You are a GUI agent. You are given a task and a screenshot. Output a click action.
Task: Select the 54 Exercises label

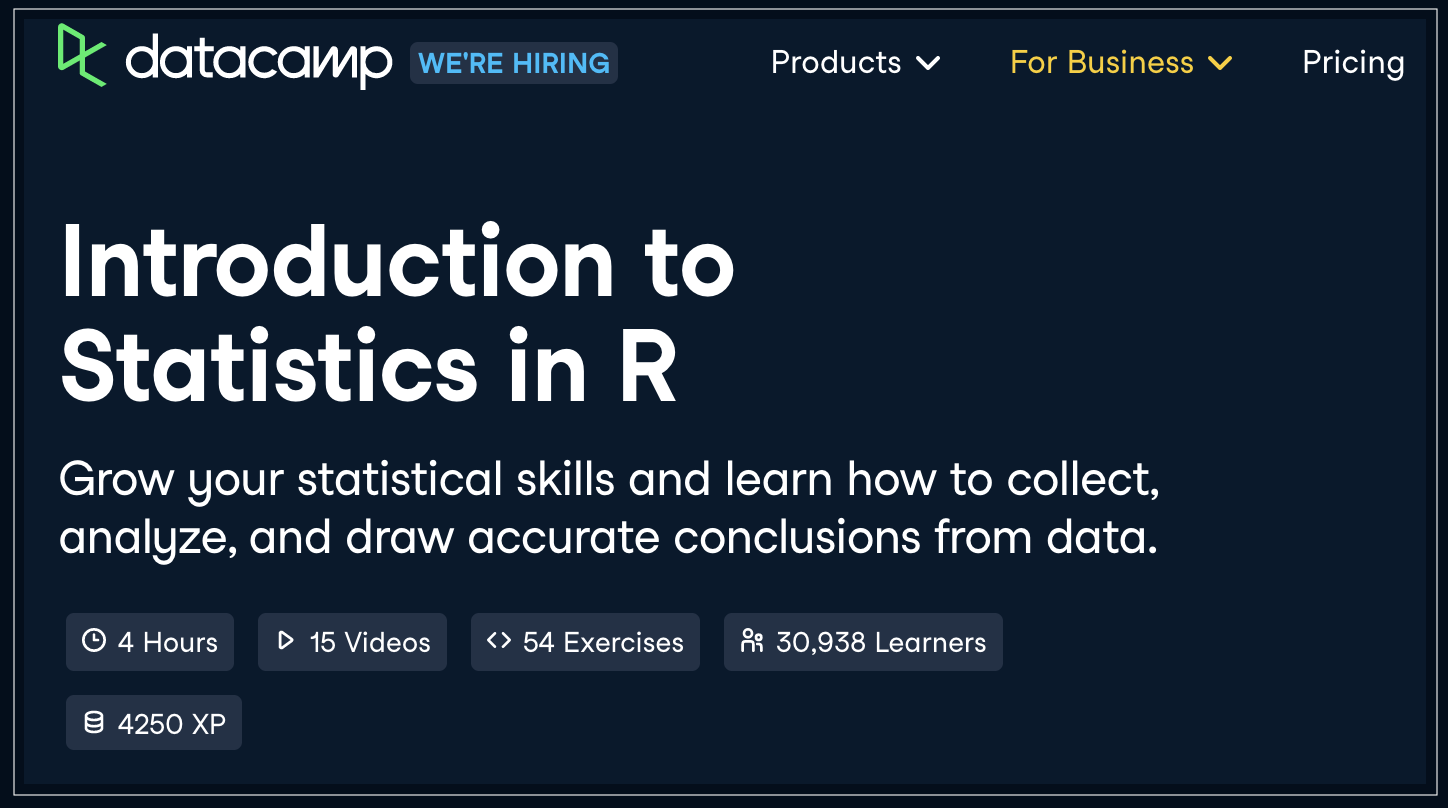click(x=603, y=642)
